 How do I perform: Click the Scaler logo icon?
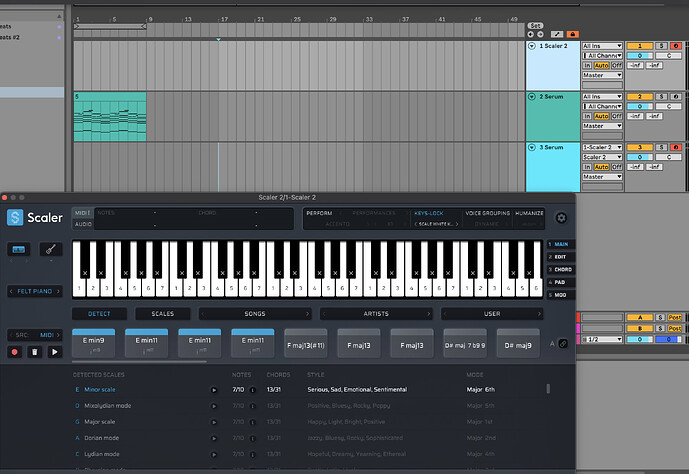click(15, 217)
